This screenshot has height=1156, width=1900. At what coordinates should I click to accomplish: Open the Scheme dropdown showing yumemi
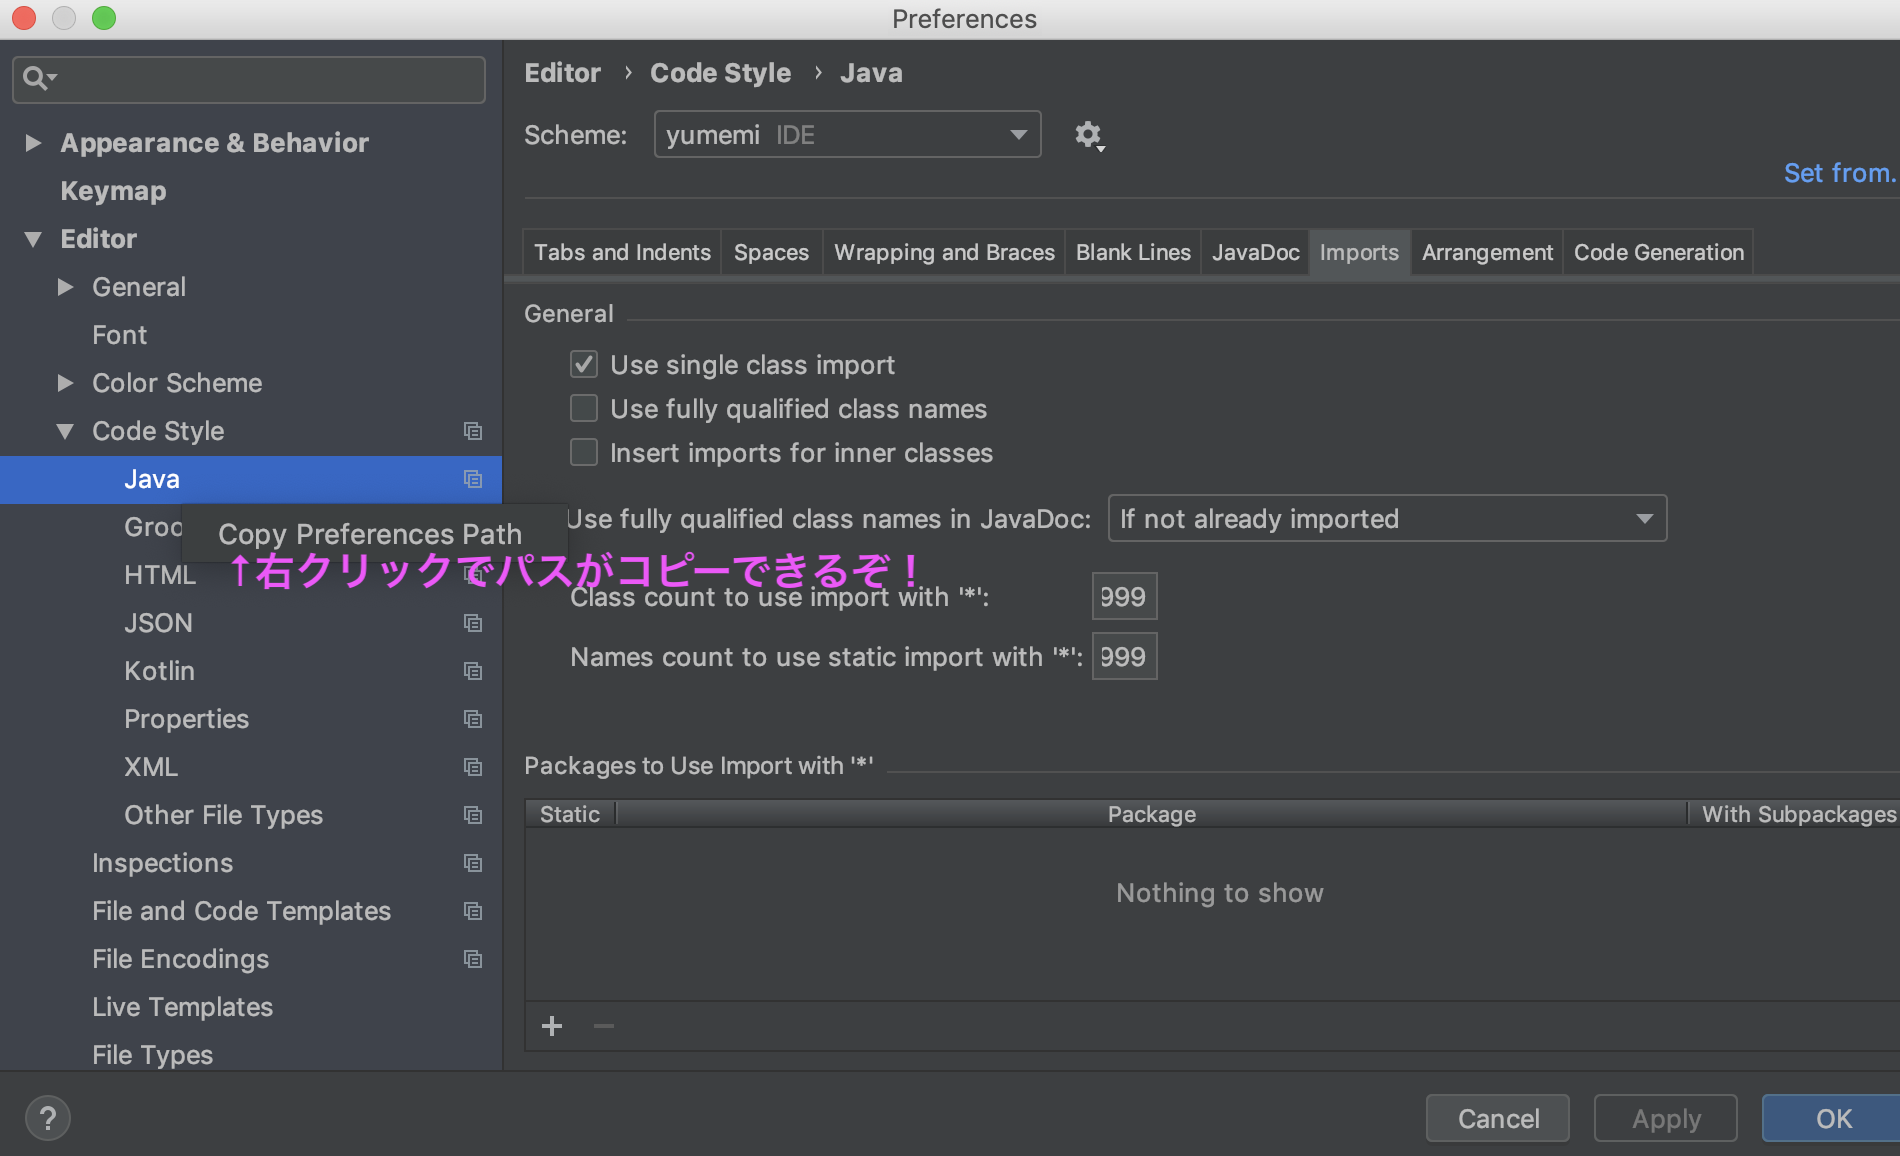(847, 134)
